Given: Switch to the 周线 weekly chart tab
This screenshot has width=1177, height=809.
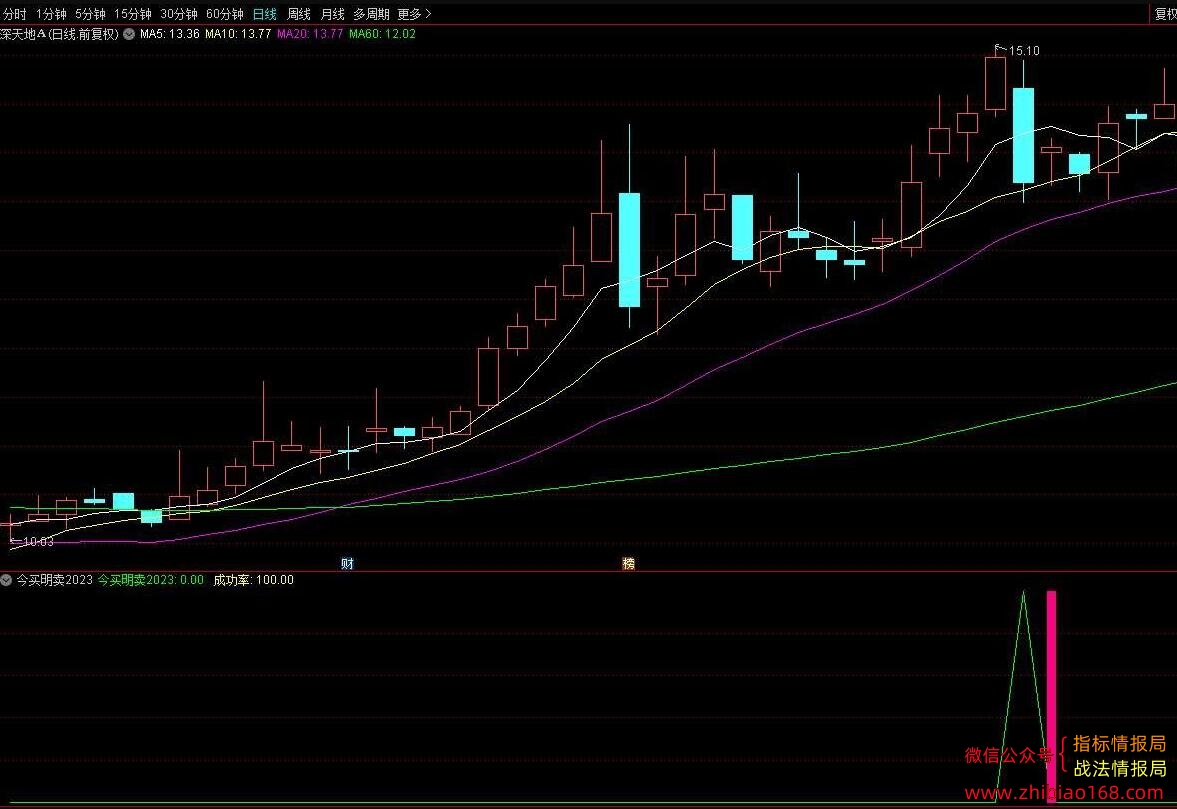Looking at the screenshot, I should pyautogui.click(x=299, y=14).
